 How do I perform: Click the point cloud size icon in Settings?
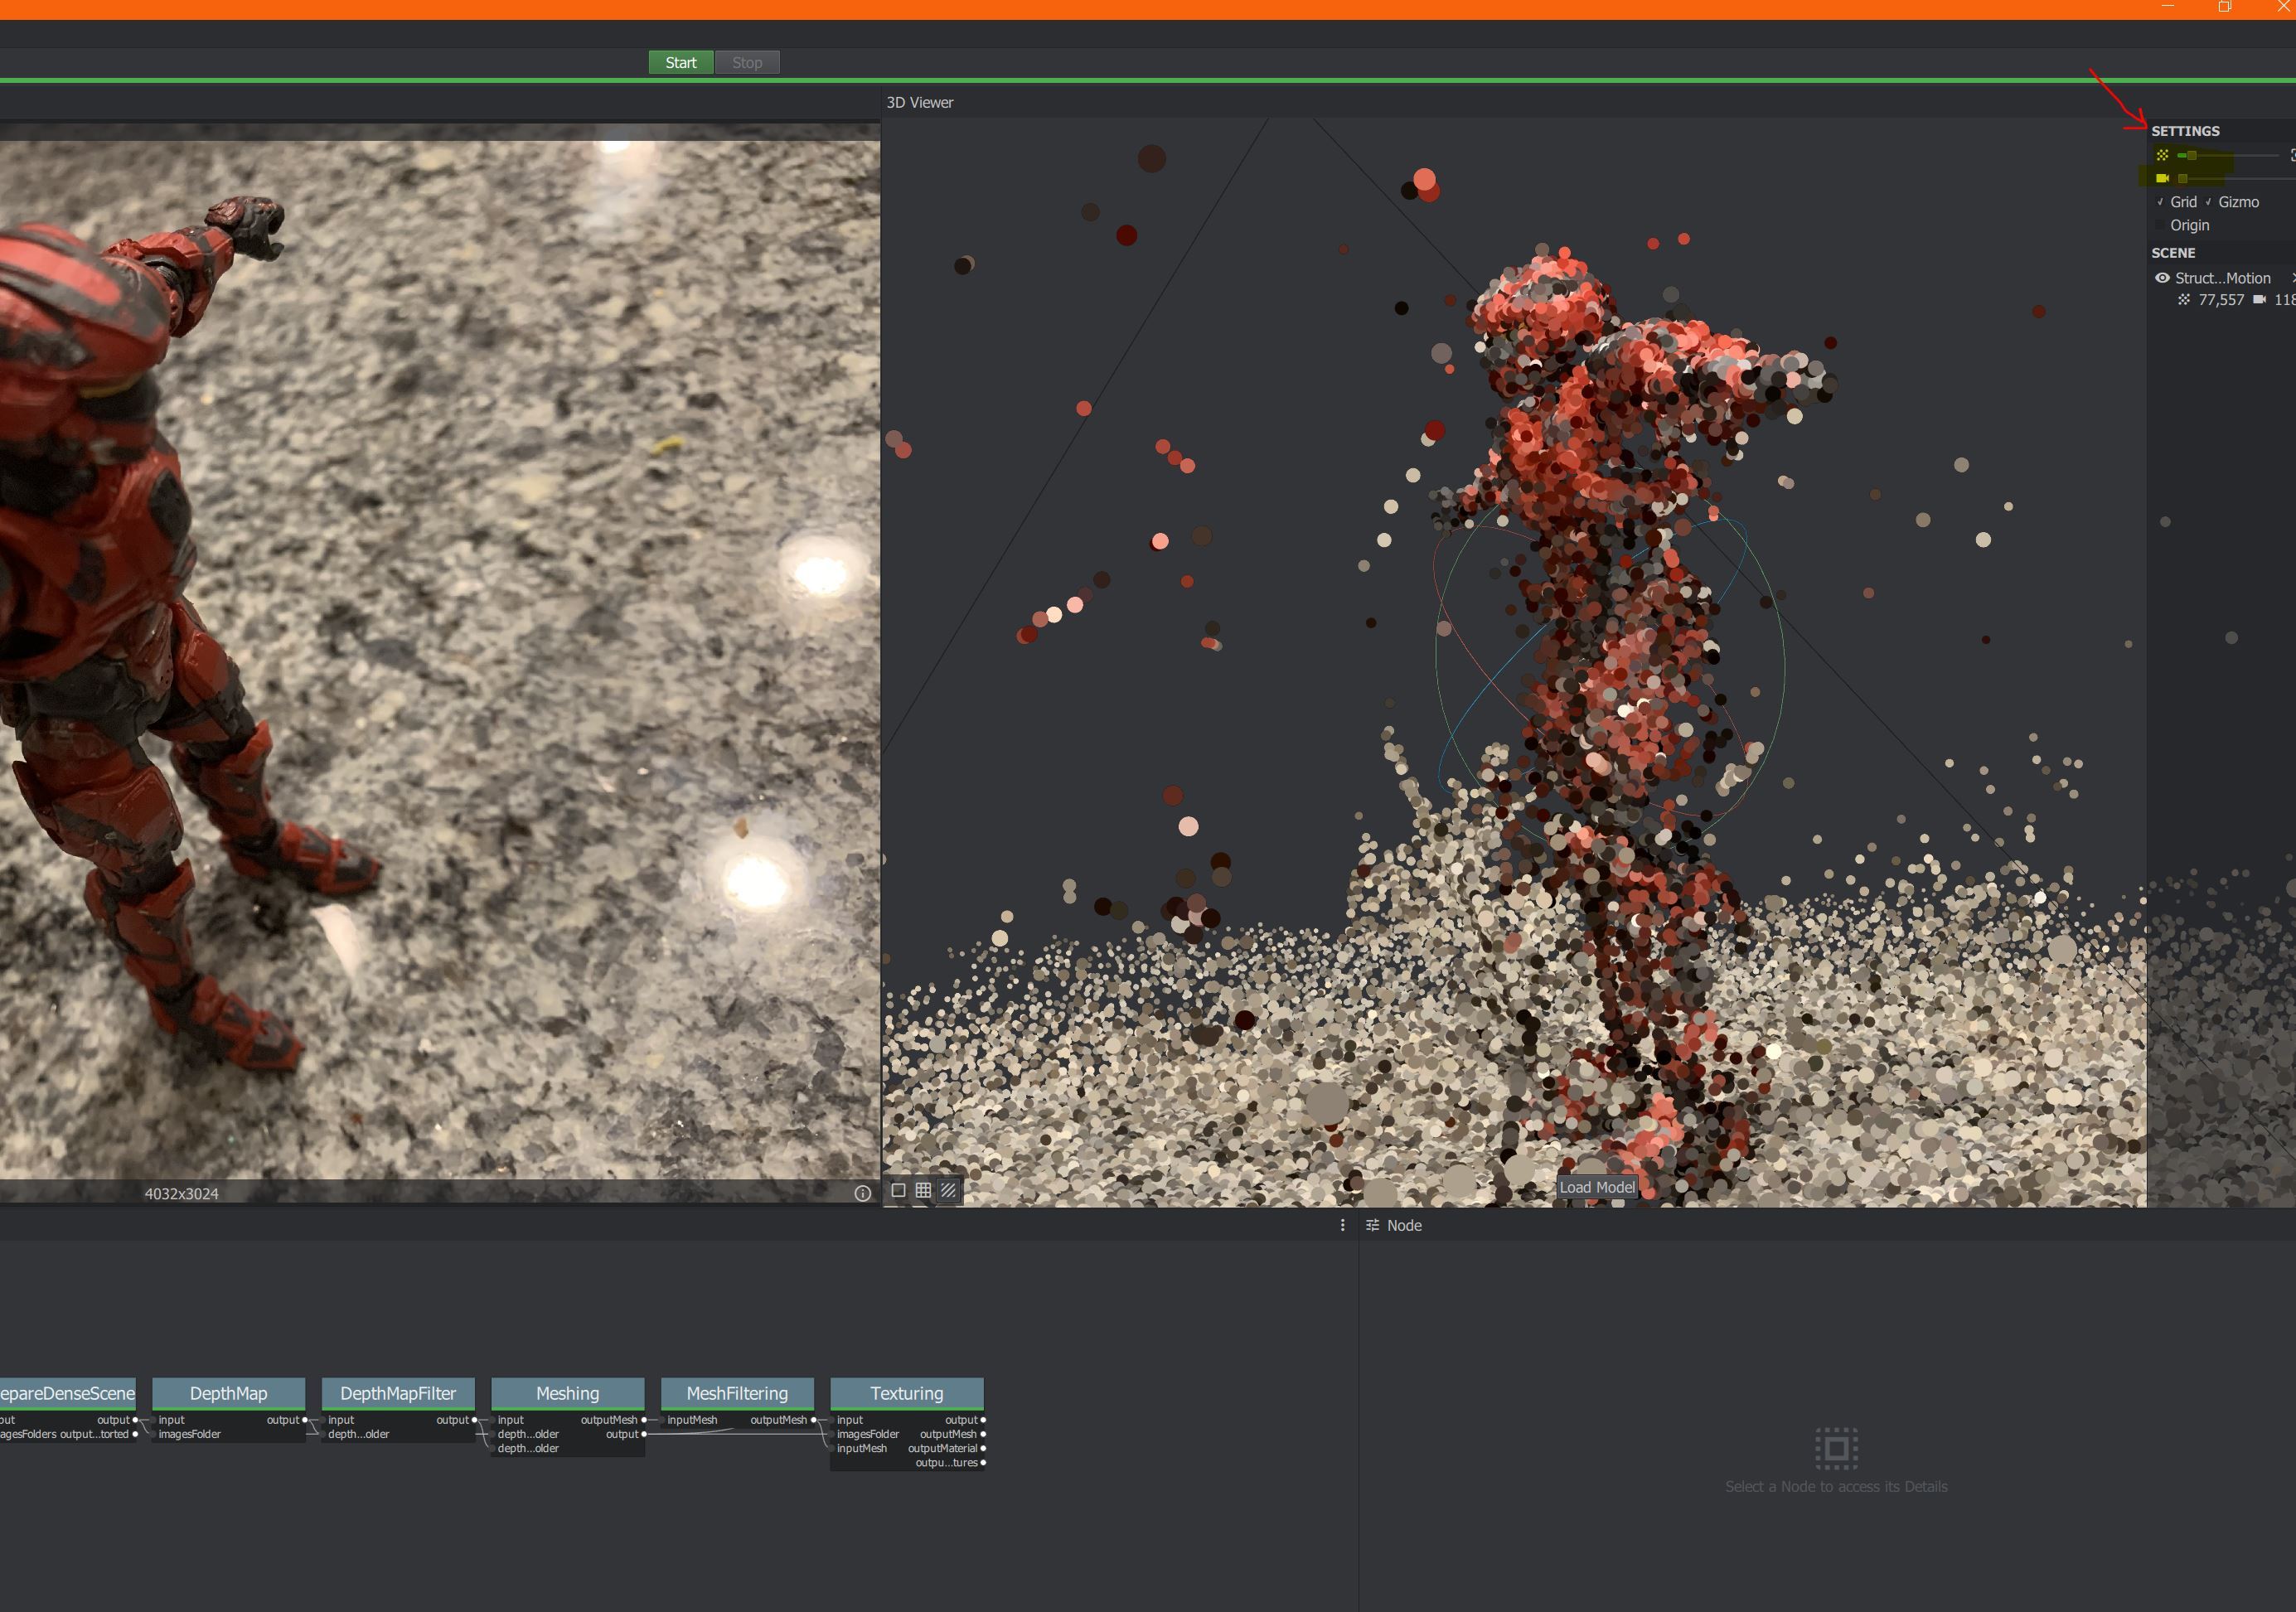(x=2162, y=155)
